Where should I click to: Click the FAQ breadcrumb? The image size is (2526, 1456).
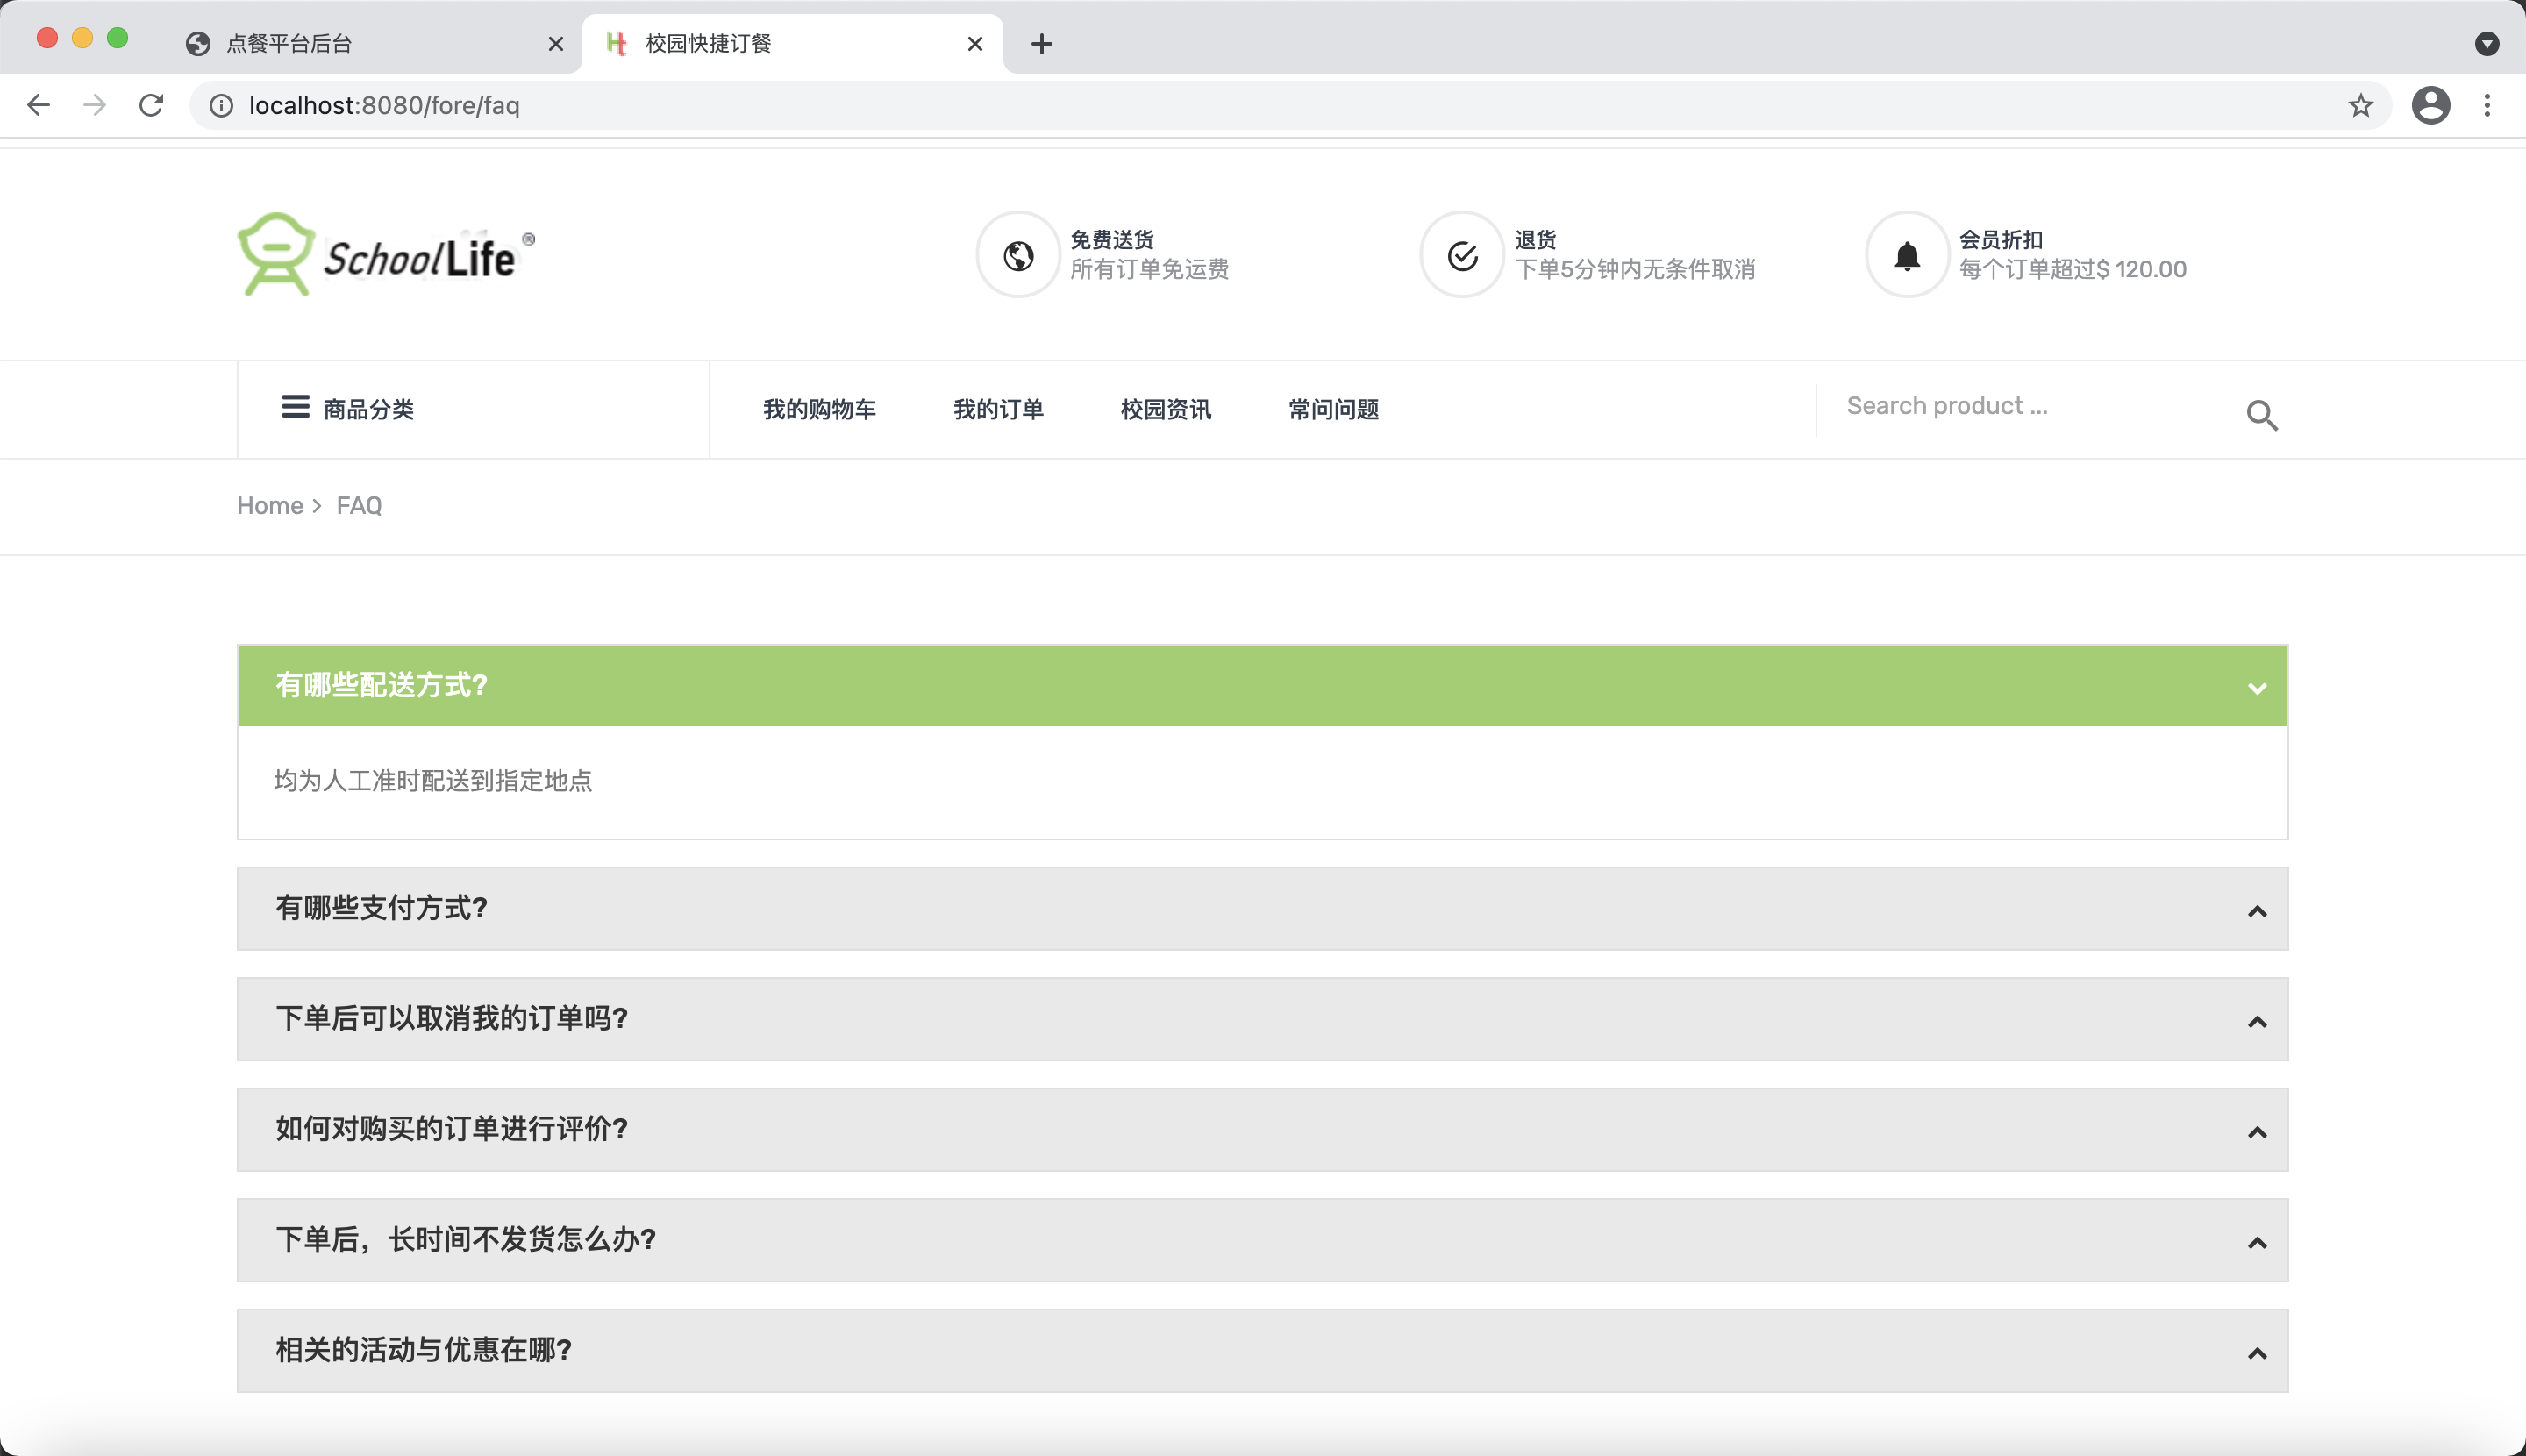tap(359, 505)
